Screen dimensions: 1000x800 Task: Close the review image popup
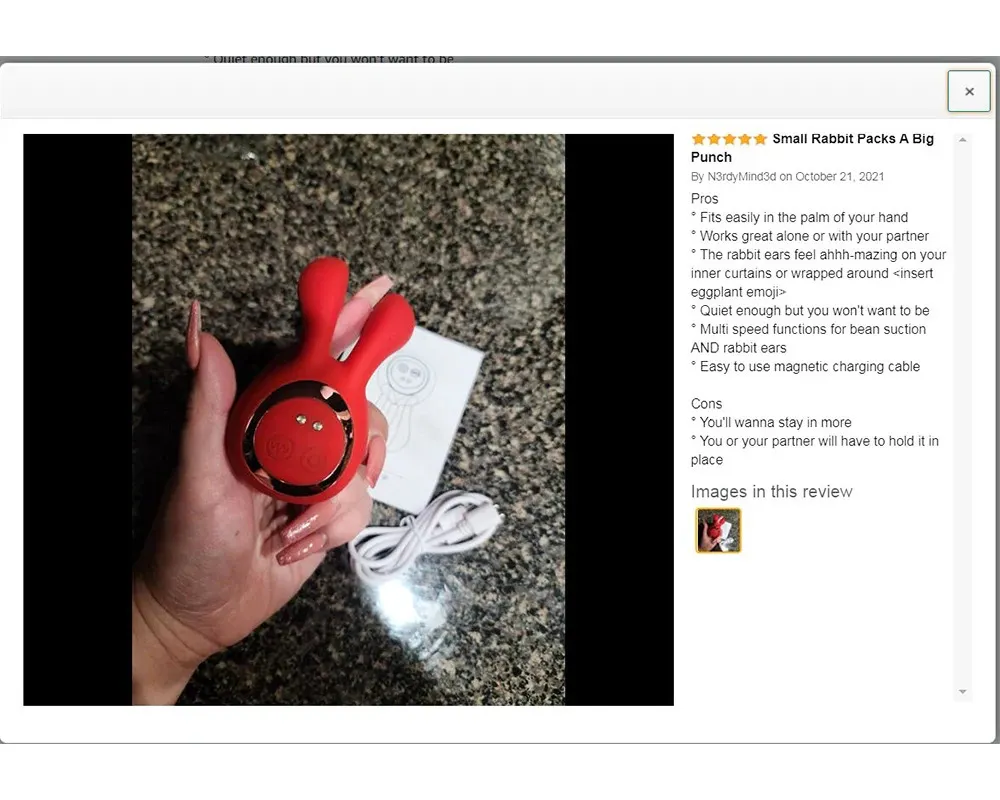969,91
